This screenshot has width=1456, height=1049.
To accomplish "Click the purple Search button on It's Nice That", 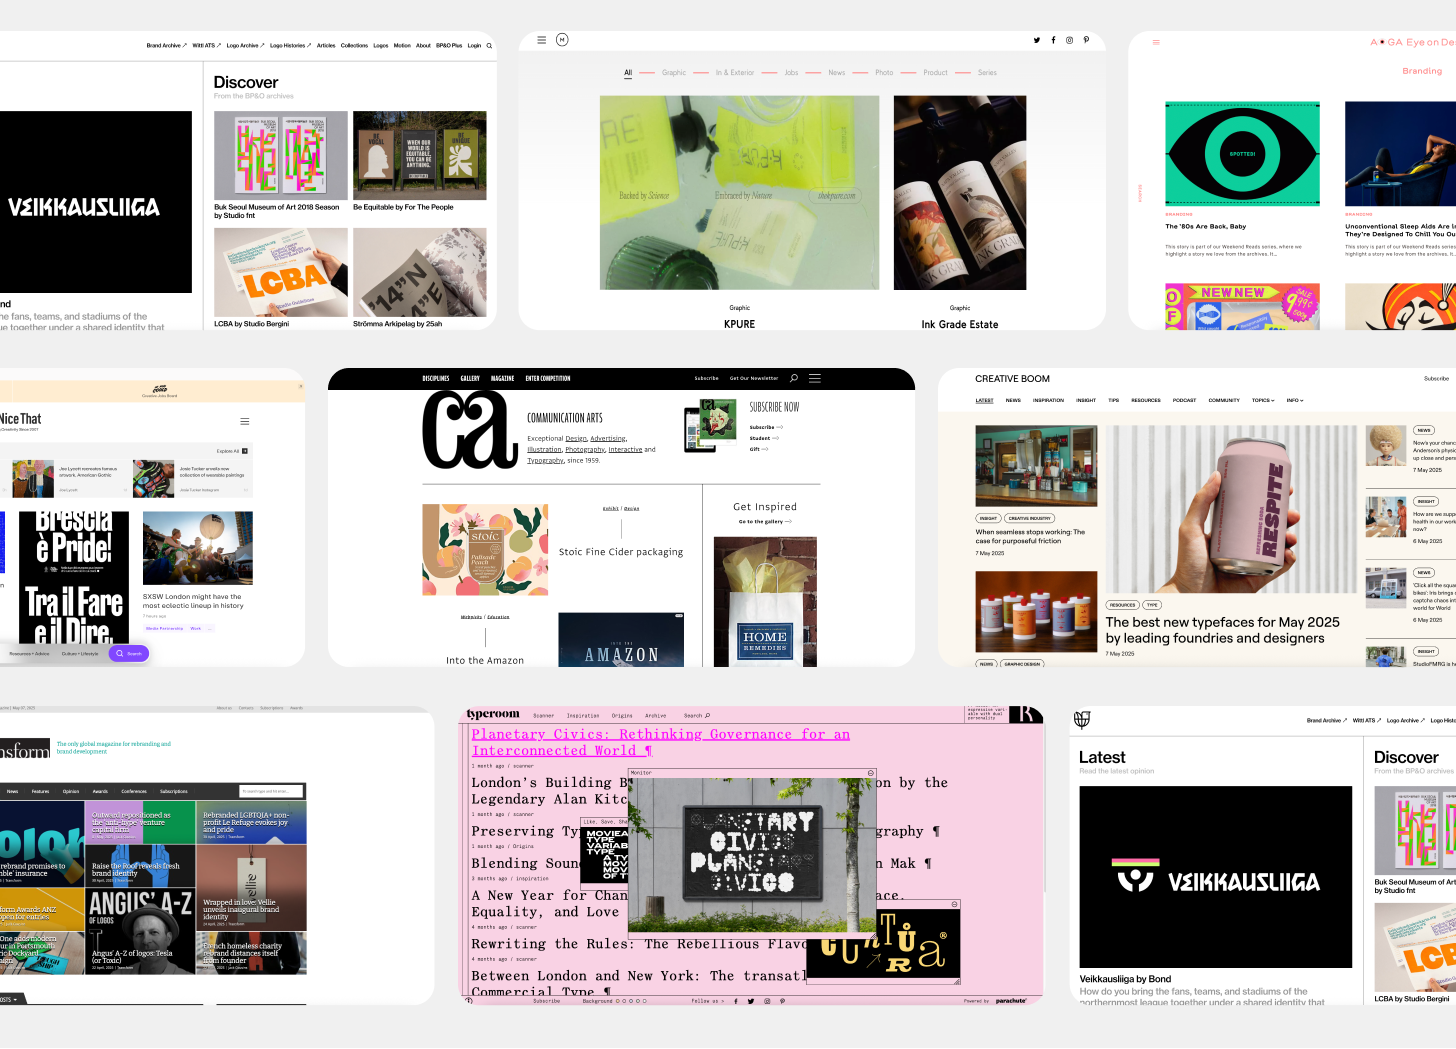I will point(129,653).
